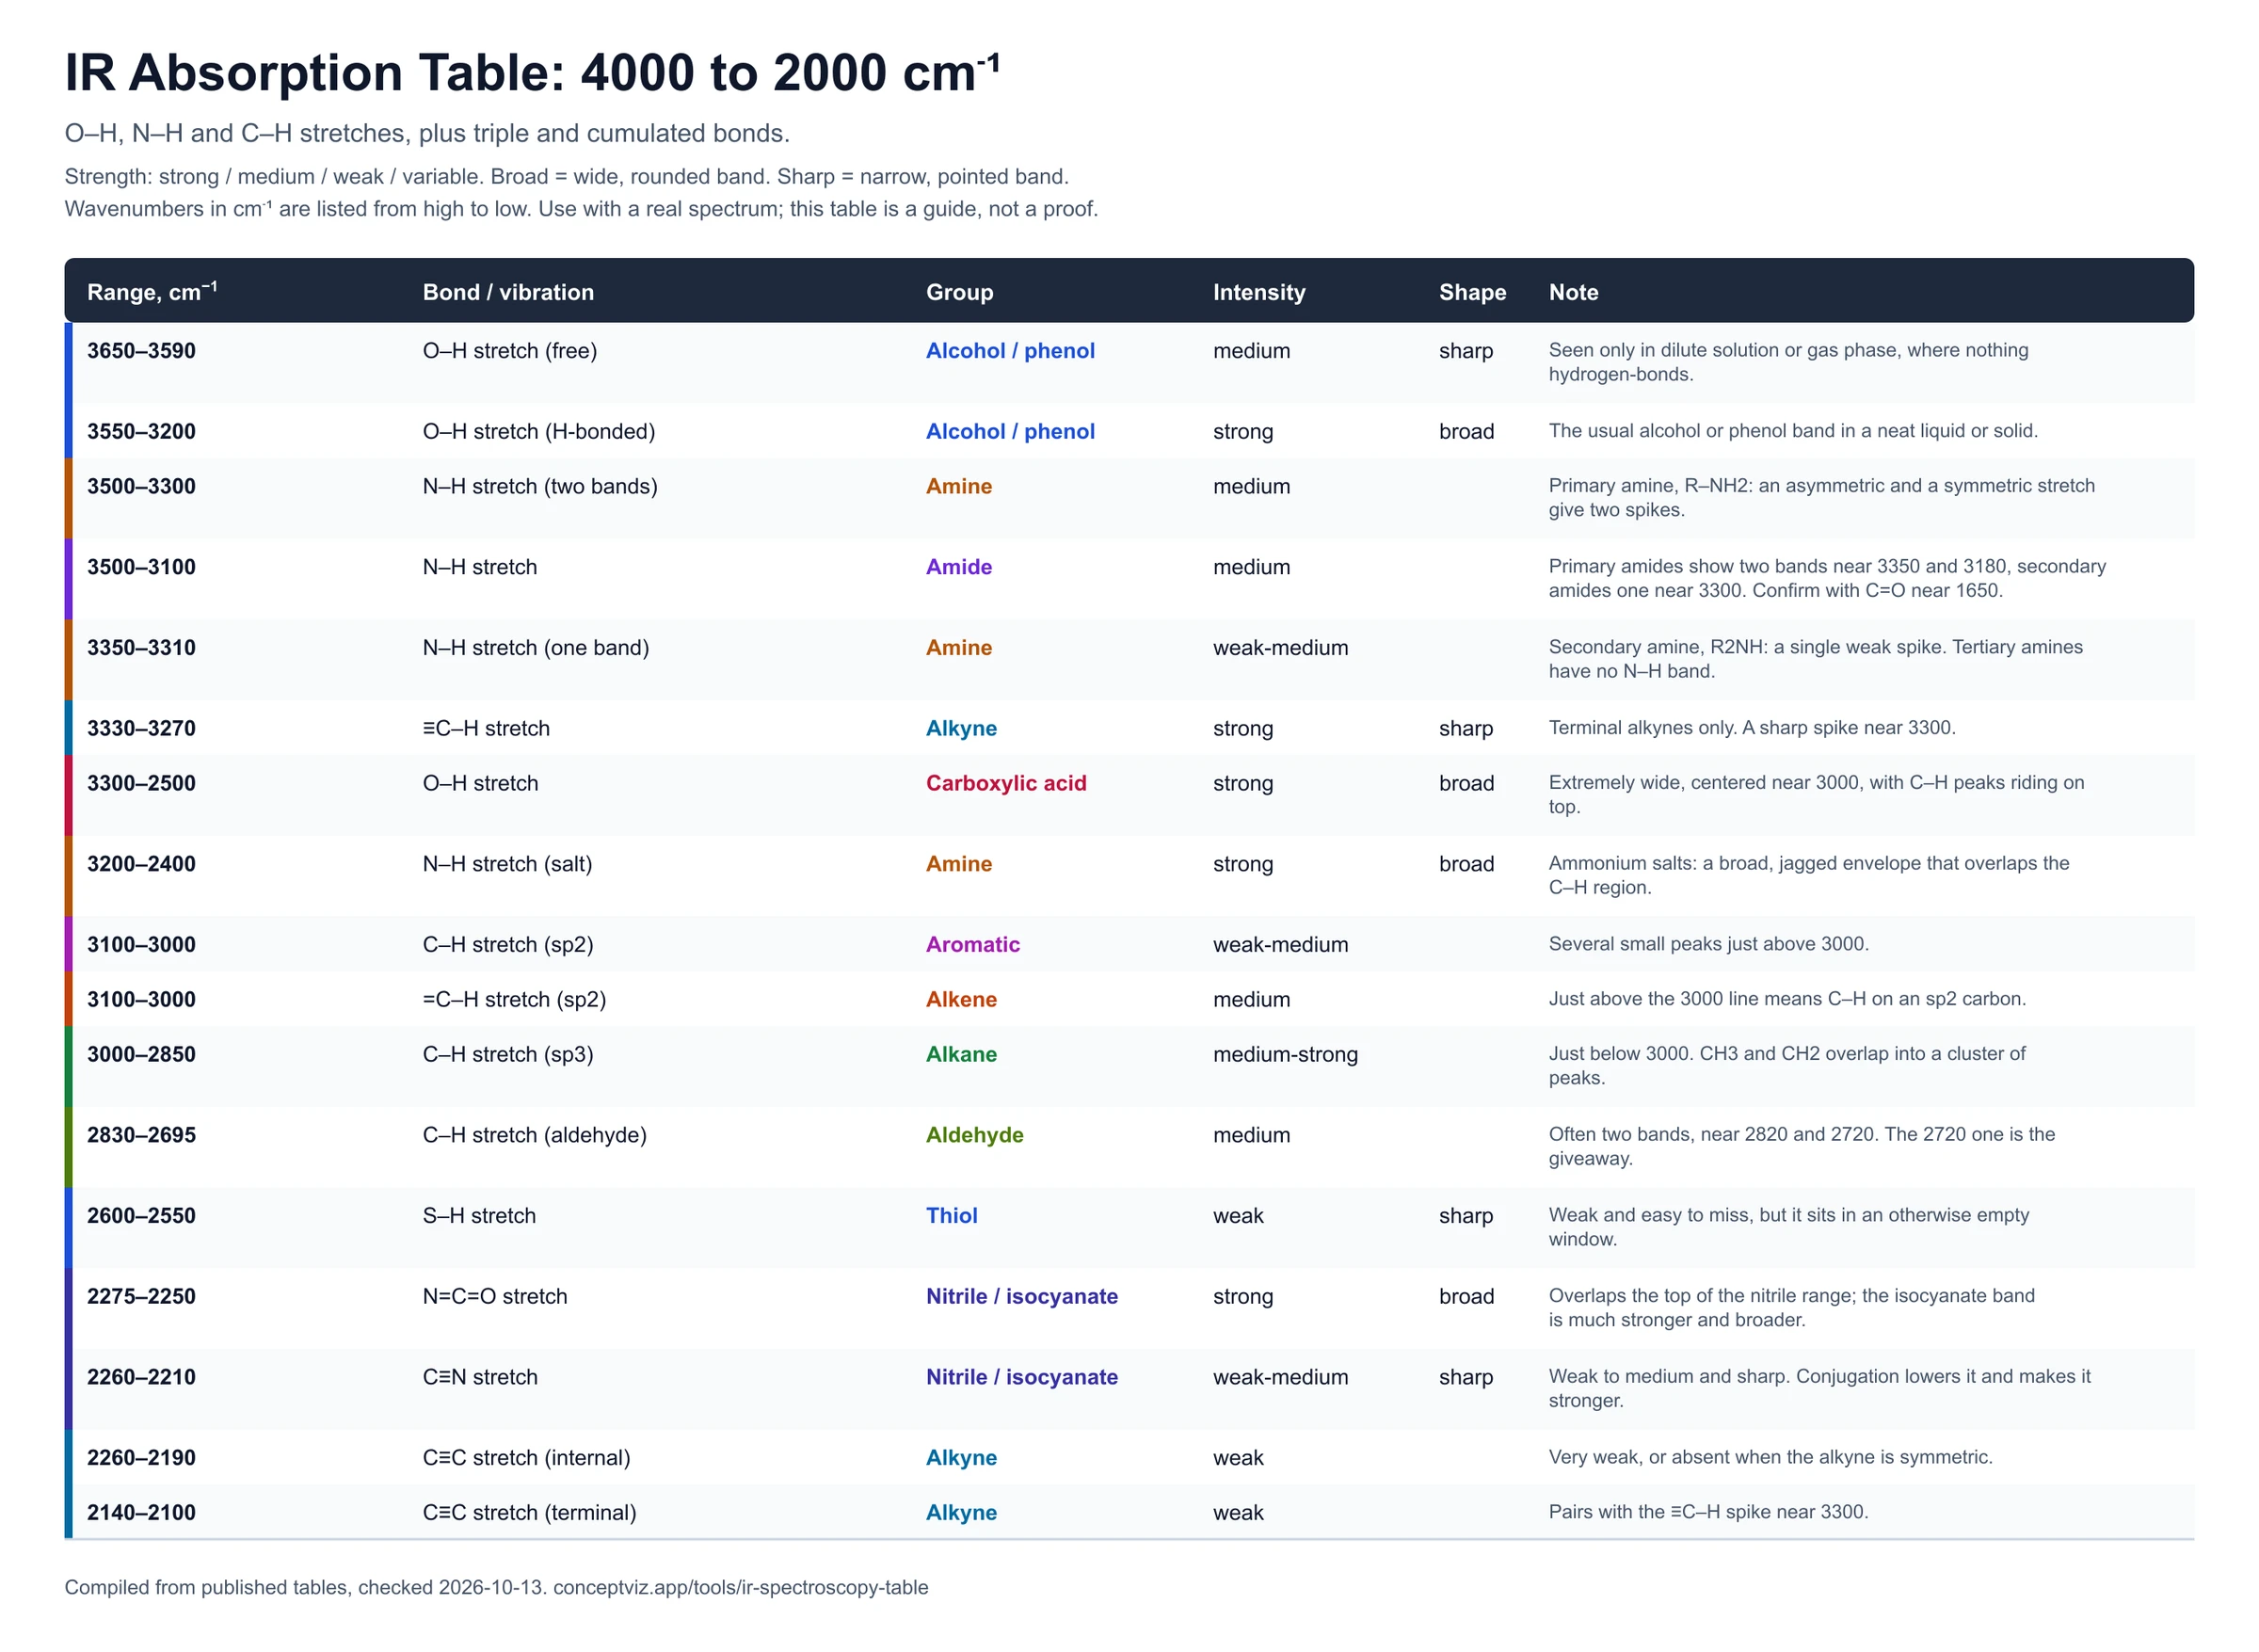Click the 'Note' column header
2259x1652 pixels.
1573,292
